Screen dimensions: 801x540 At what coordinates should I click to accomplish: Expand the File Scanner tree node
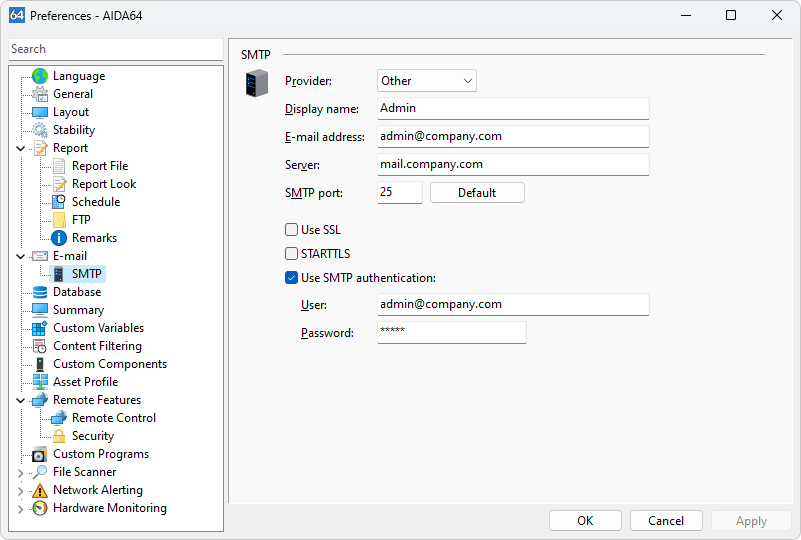(x=21, y=472)
